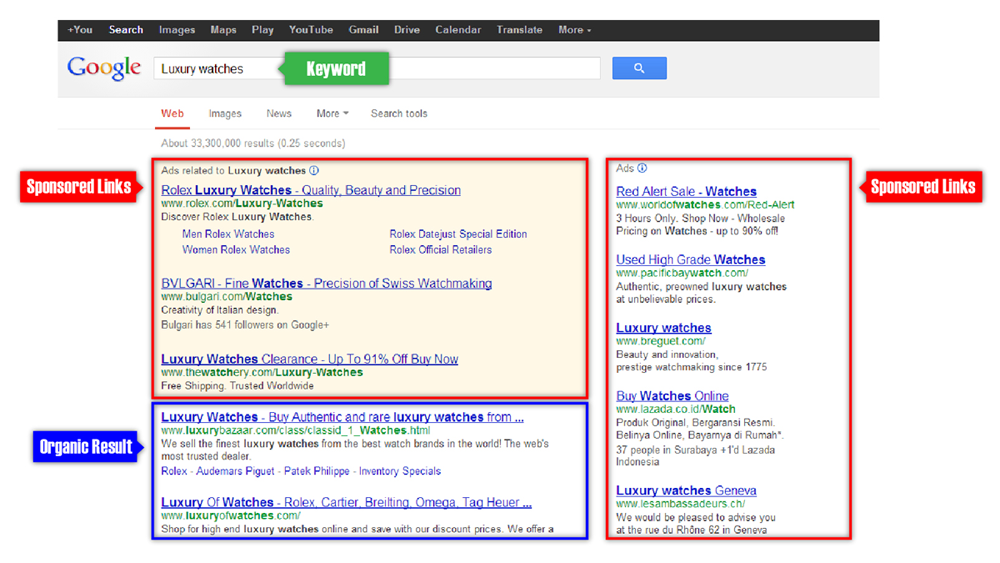Screen dimensions: 1000x563
Task: Go to Translate in the top bar
Action: pyautogui.click(x=520, y=30)
